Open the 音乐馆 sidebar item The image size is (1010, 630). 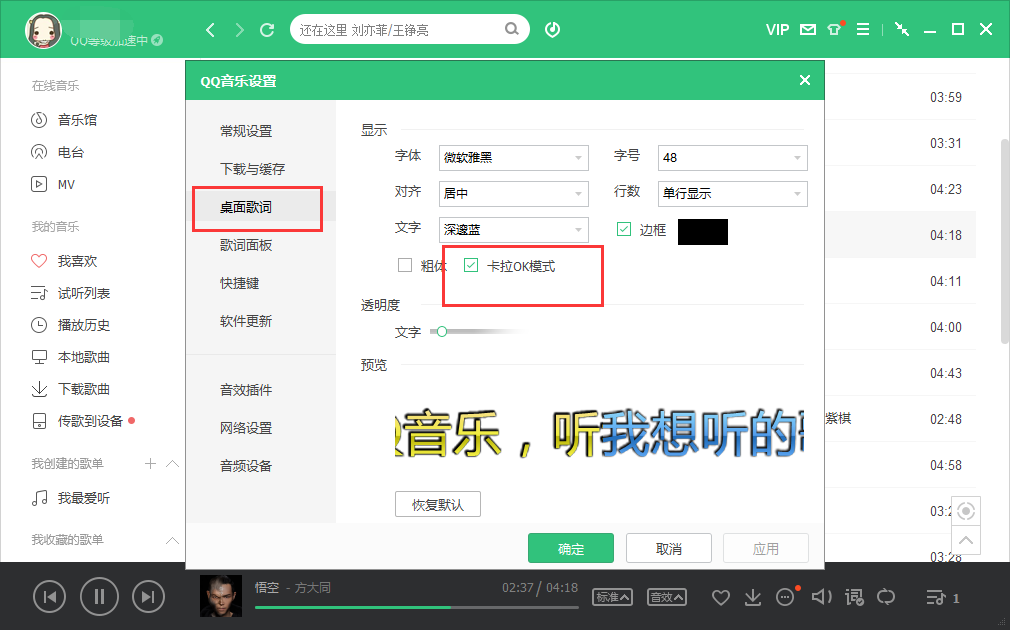click(64, 120)
